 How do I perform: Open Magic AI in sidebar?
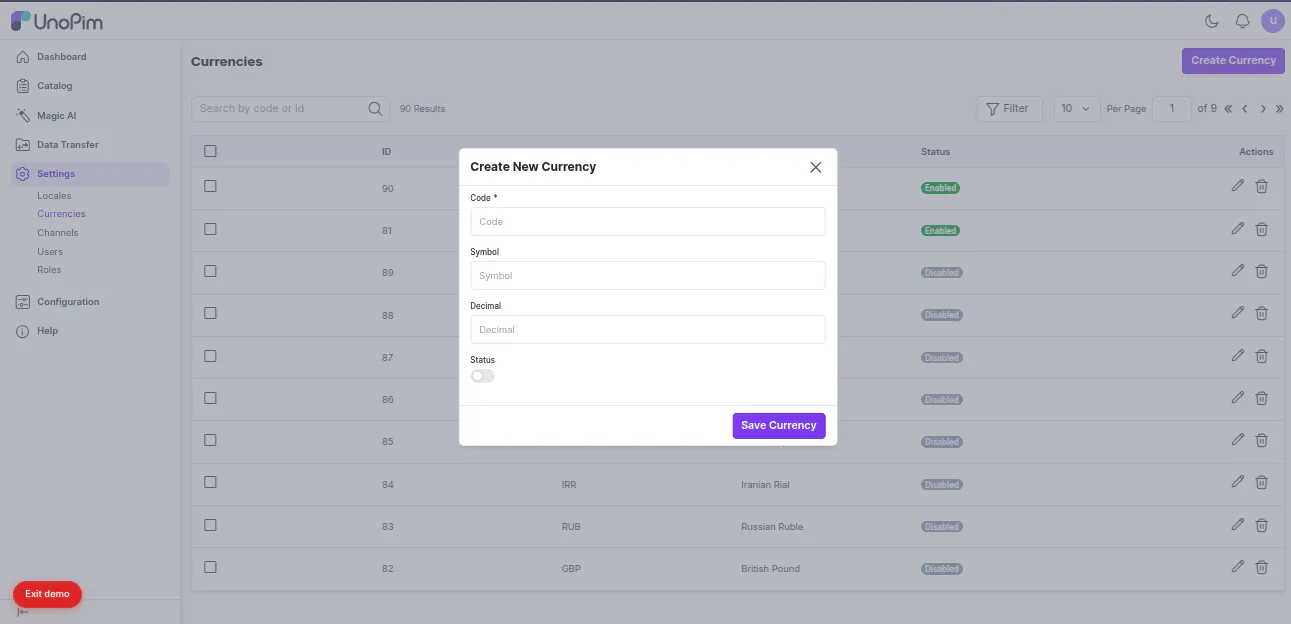click(x=90, y=116)
